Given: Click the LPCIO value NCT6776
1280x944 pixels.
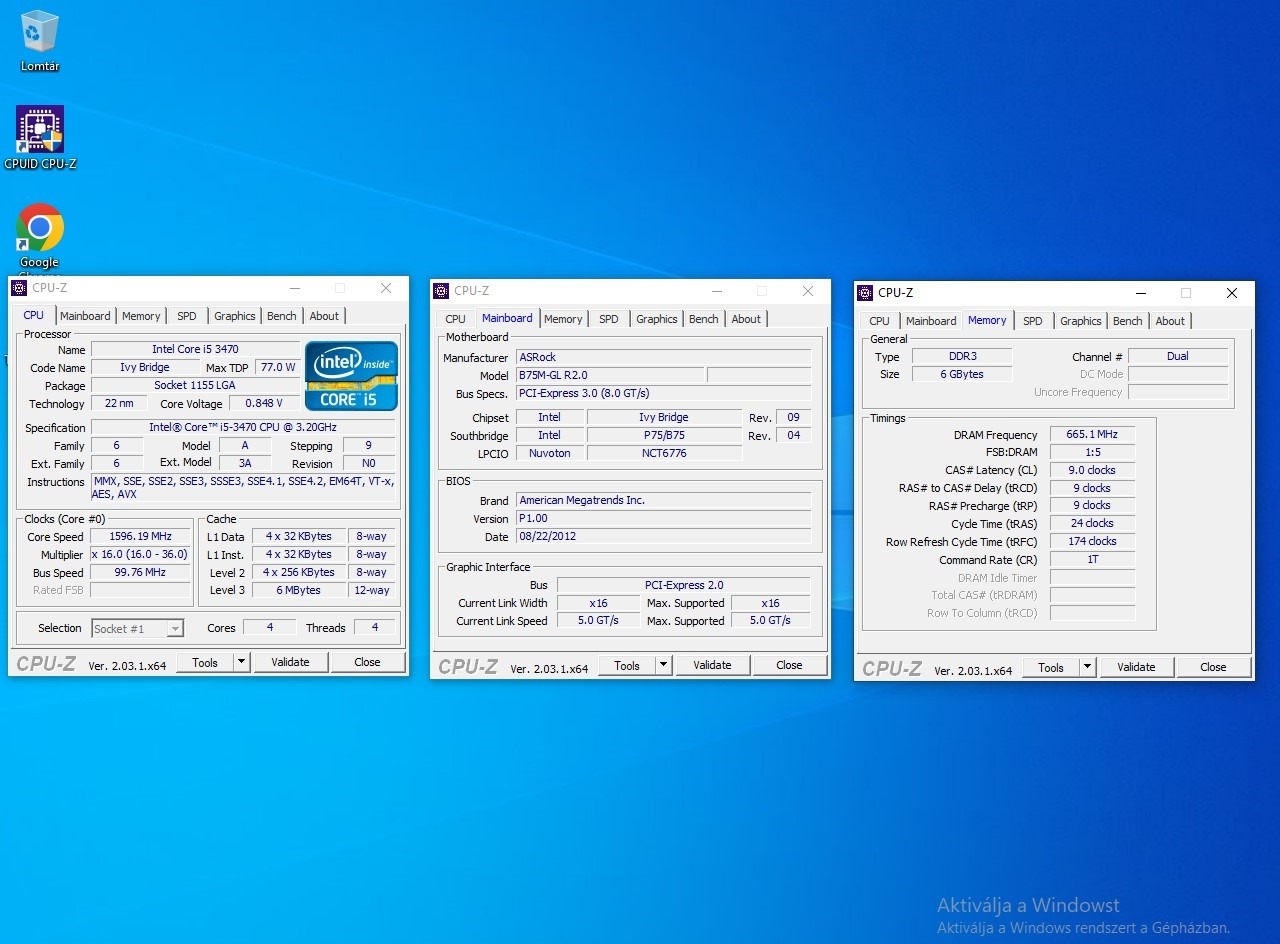Looking at the screenshot, I should [x=665, y=453].
